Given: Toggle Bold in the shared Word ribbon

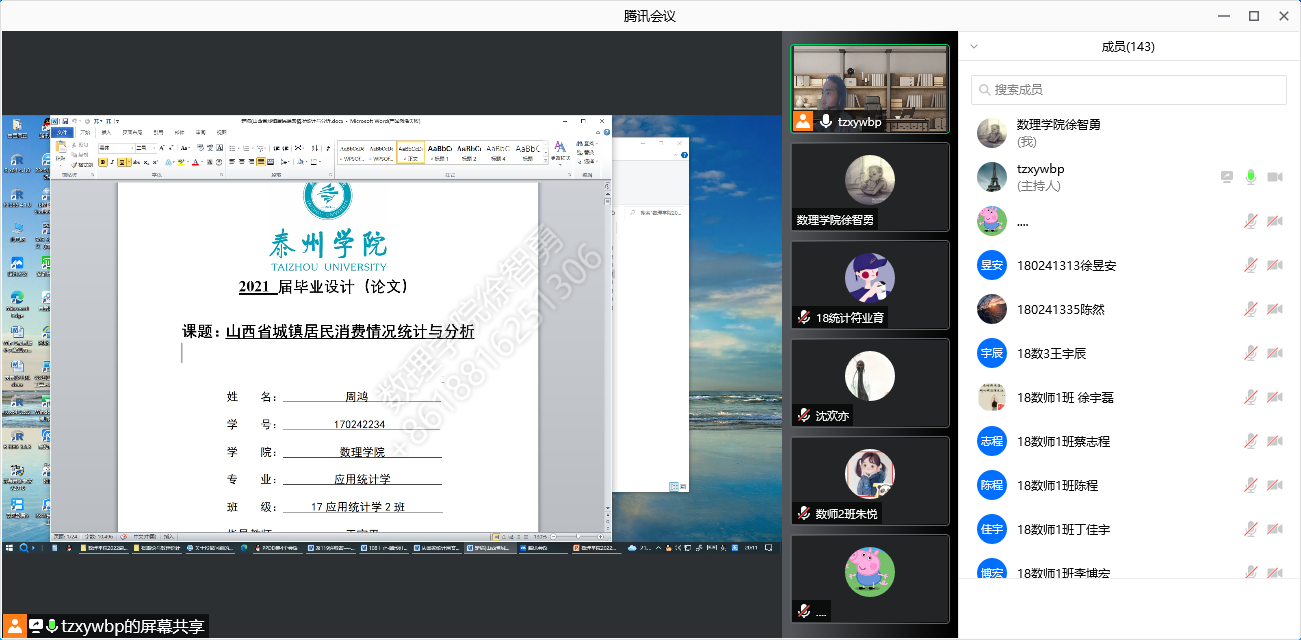Looking at the screenshot, I should [102, 162].
